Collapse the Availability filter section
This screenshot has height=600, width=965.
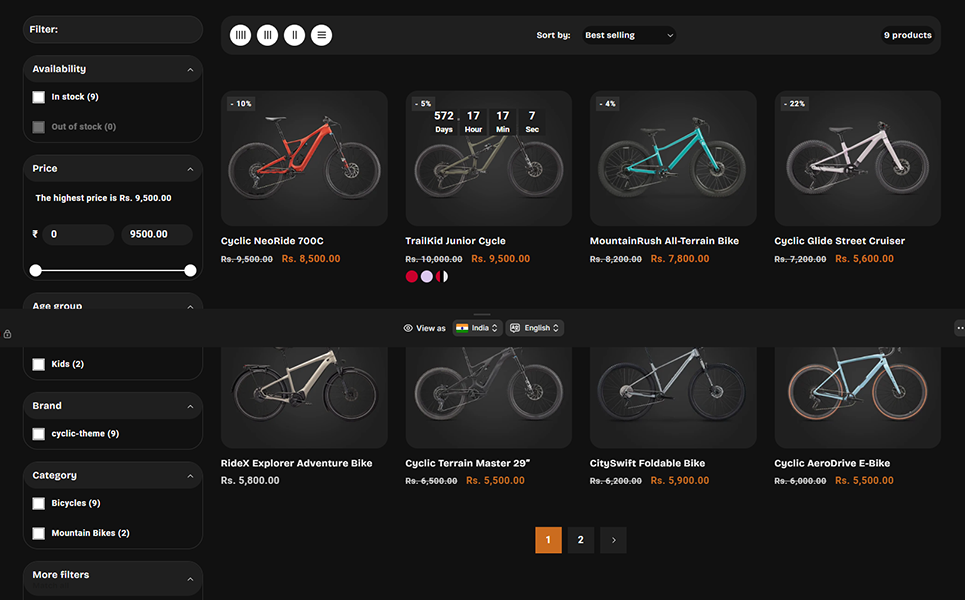(x=190, y=70)
